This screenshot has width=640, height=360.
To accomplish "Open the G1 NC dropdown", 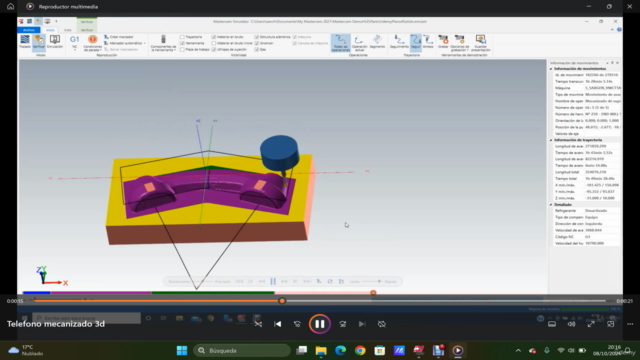I will tap(74, 42).
